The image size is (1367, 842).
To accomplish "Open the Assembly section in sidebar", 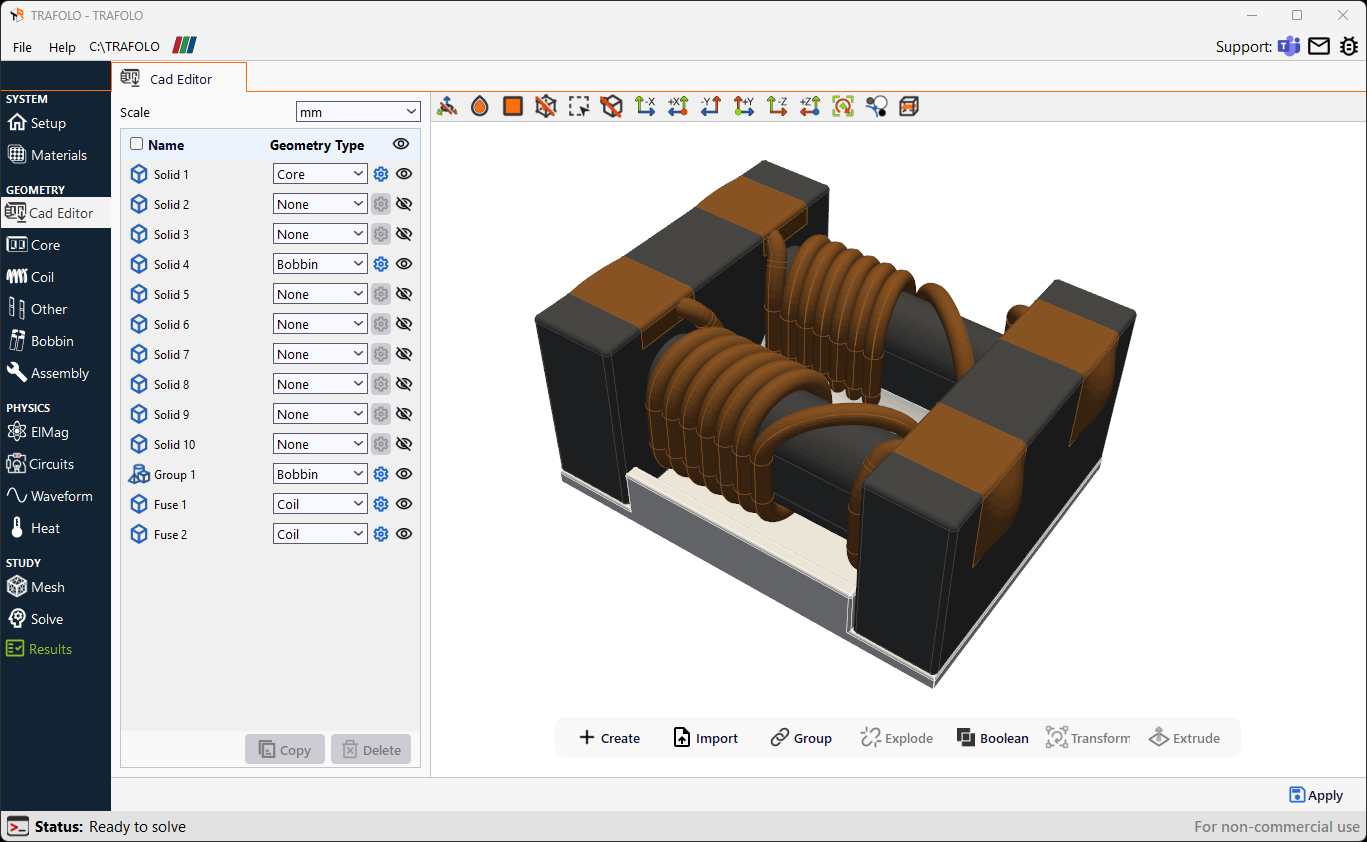I will coord(56,373).
